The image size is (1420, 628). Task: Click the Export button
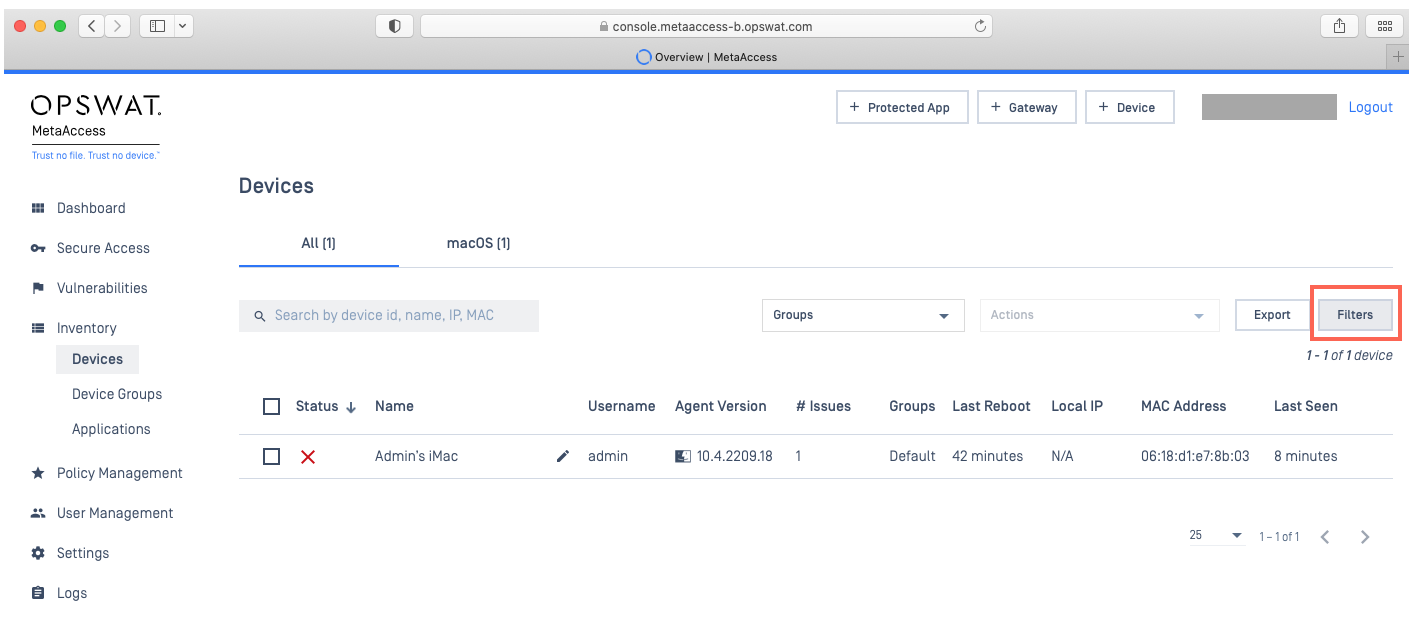point(1272,315)
